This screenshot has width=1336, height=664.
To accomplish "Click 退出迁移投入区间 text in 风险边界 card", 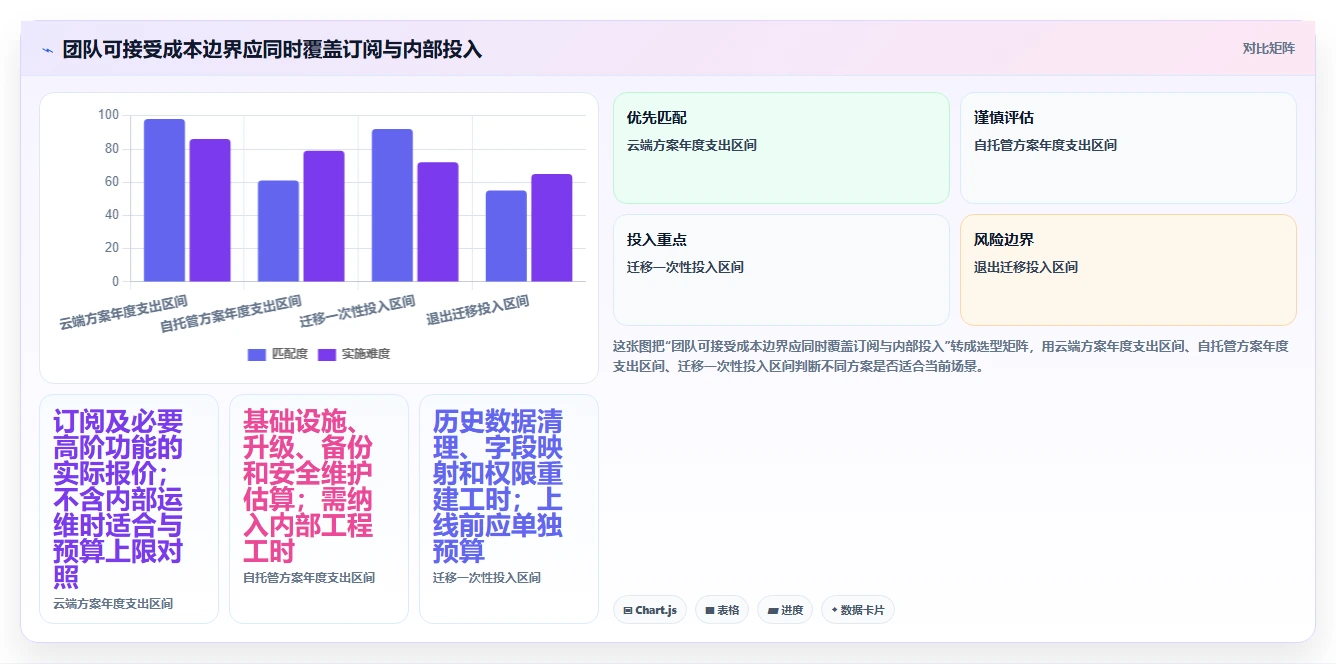I will pos(1026,267).
